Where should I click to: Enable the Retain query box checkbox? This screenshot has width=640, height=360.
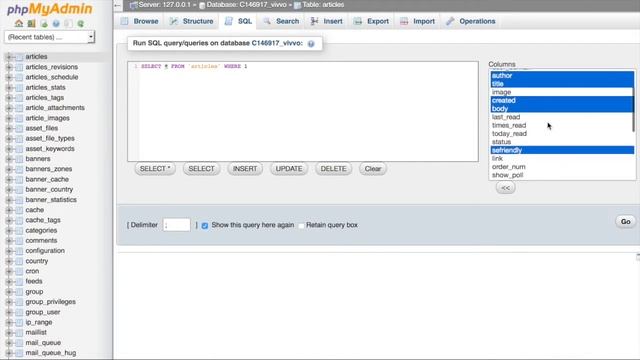coord(301,225)
